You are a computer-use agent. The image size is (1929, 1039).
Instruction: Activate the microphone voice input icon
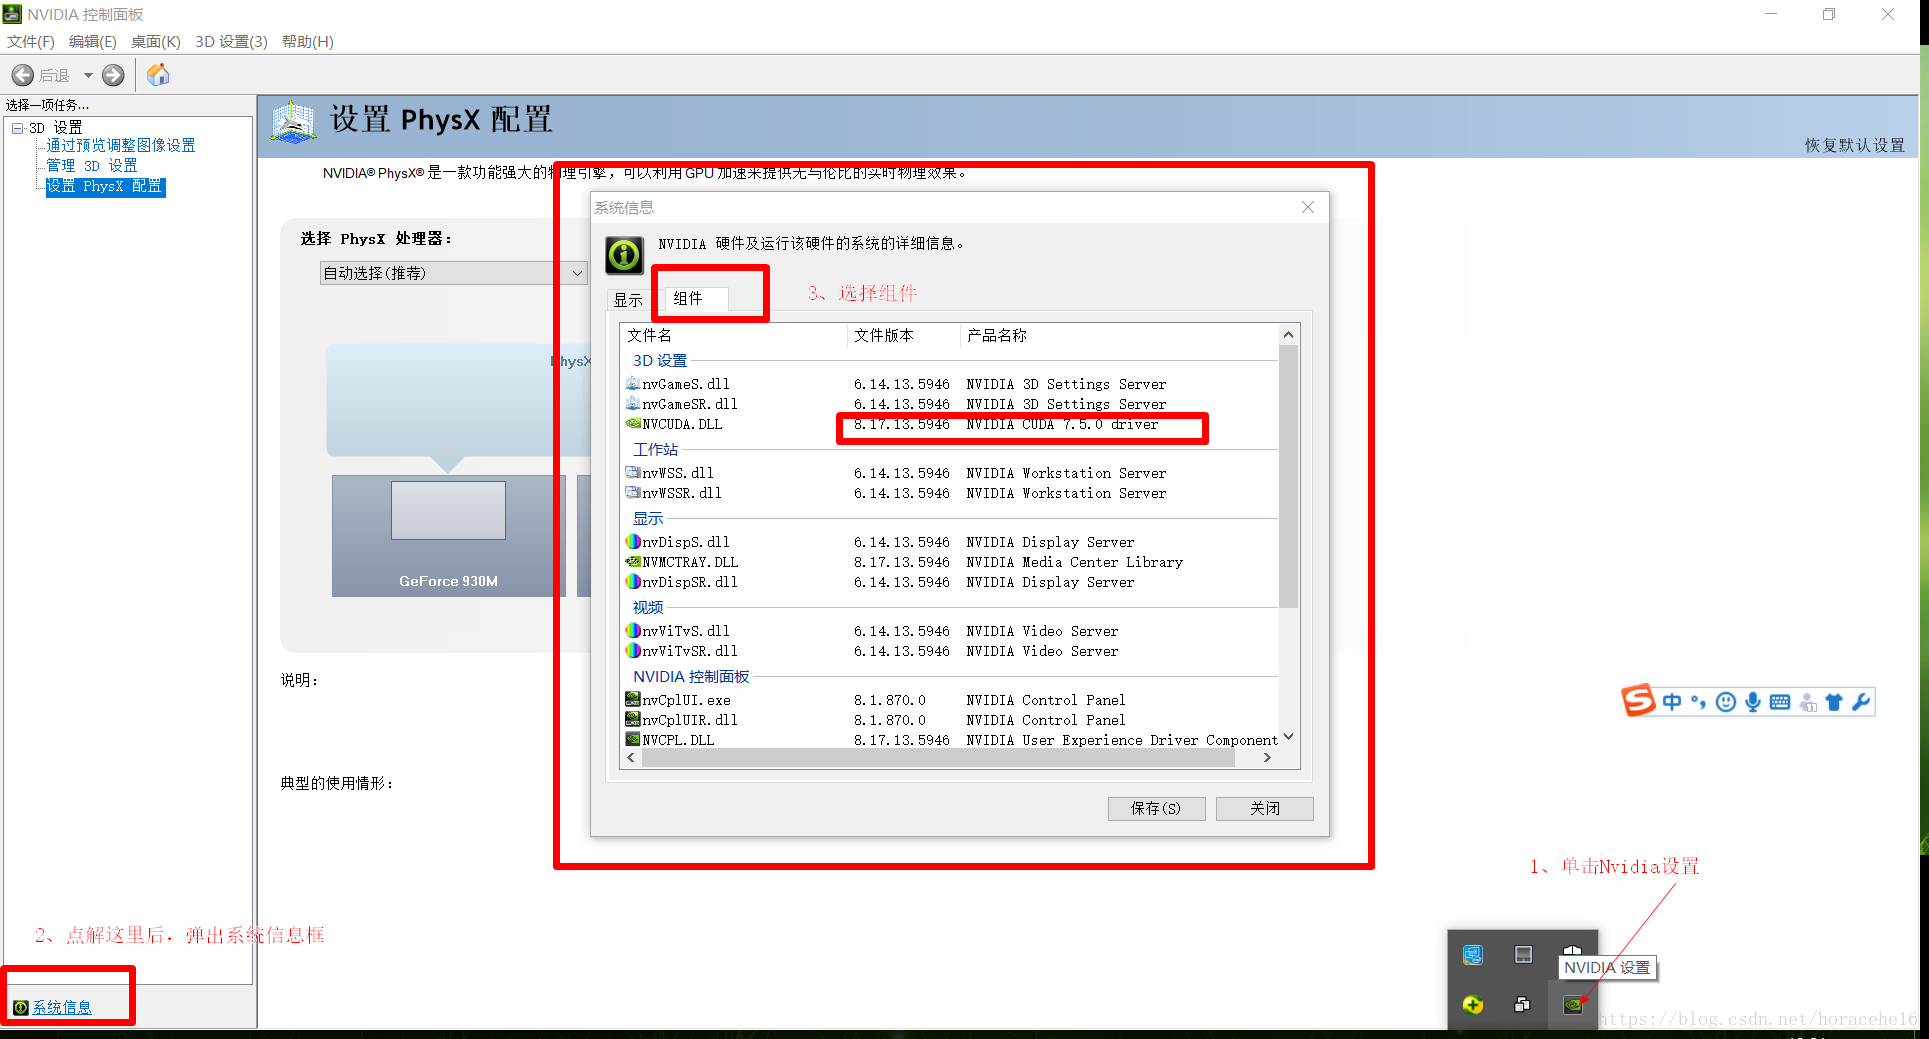[1753, 702]
